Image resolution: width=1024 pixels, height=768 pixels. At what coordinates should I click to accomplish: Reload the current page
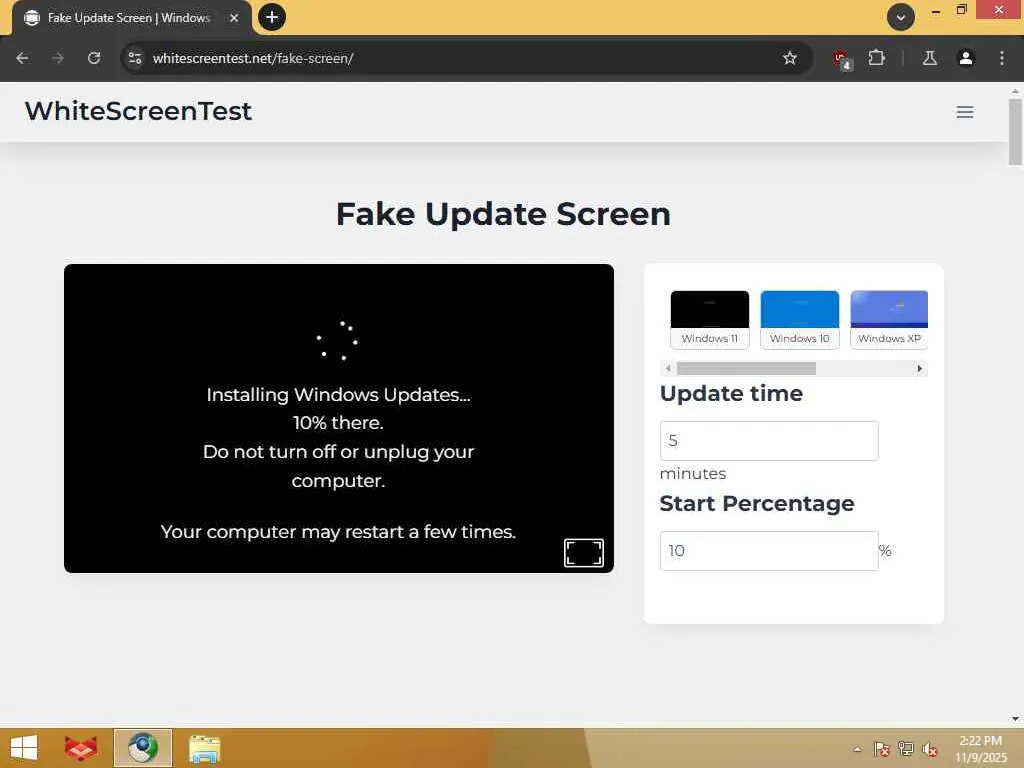tap(94, 58)
